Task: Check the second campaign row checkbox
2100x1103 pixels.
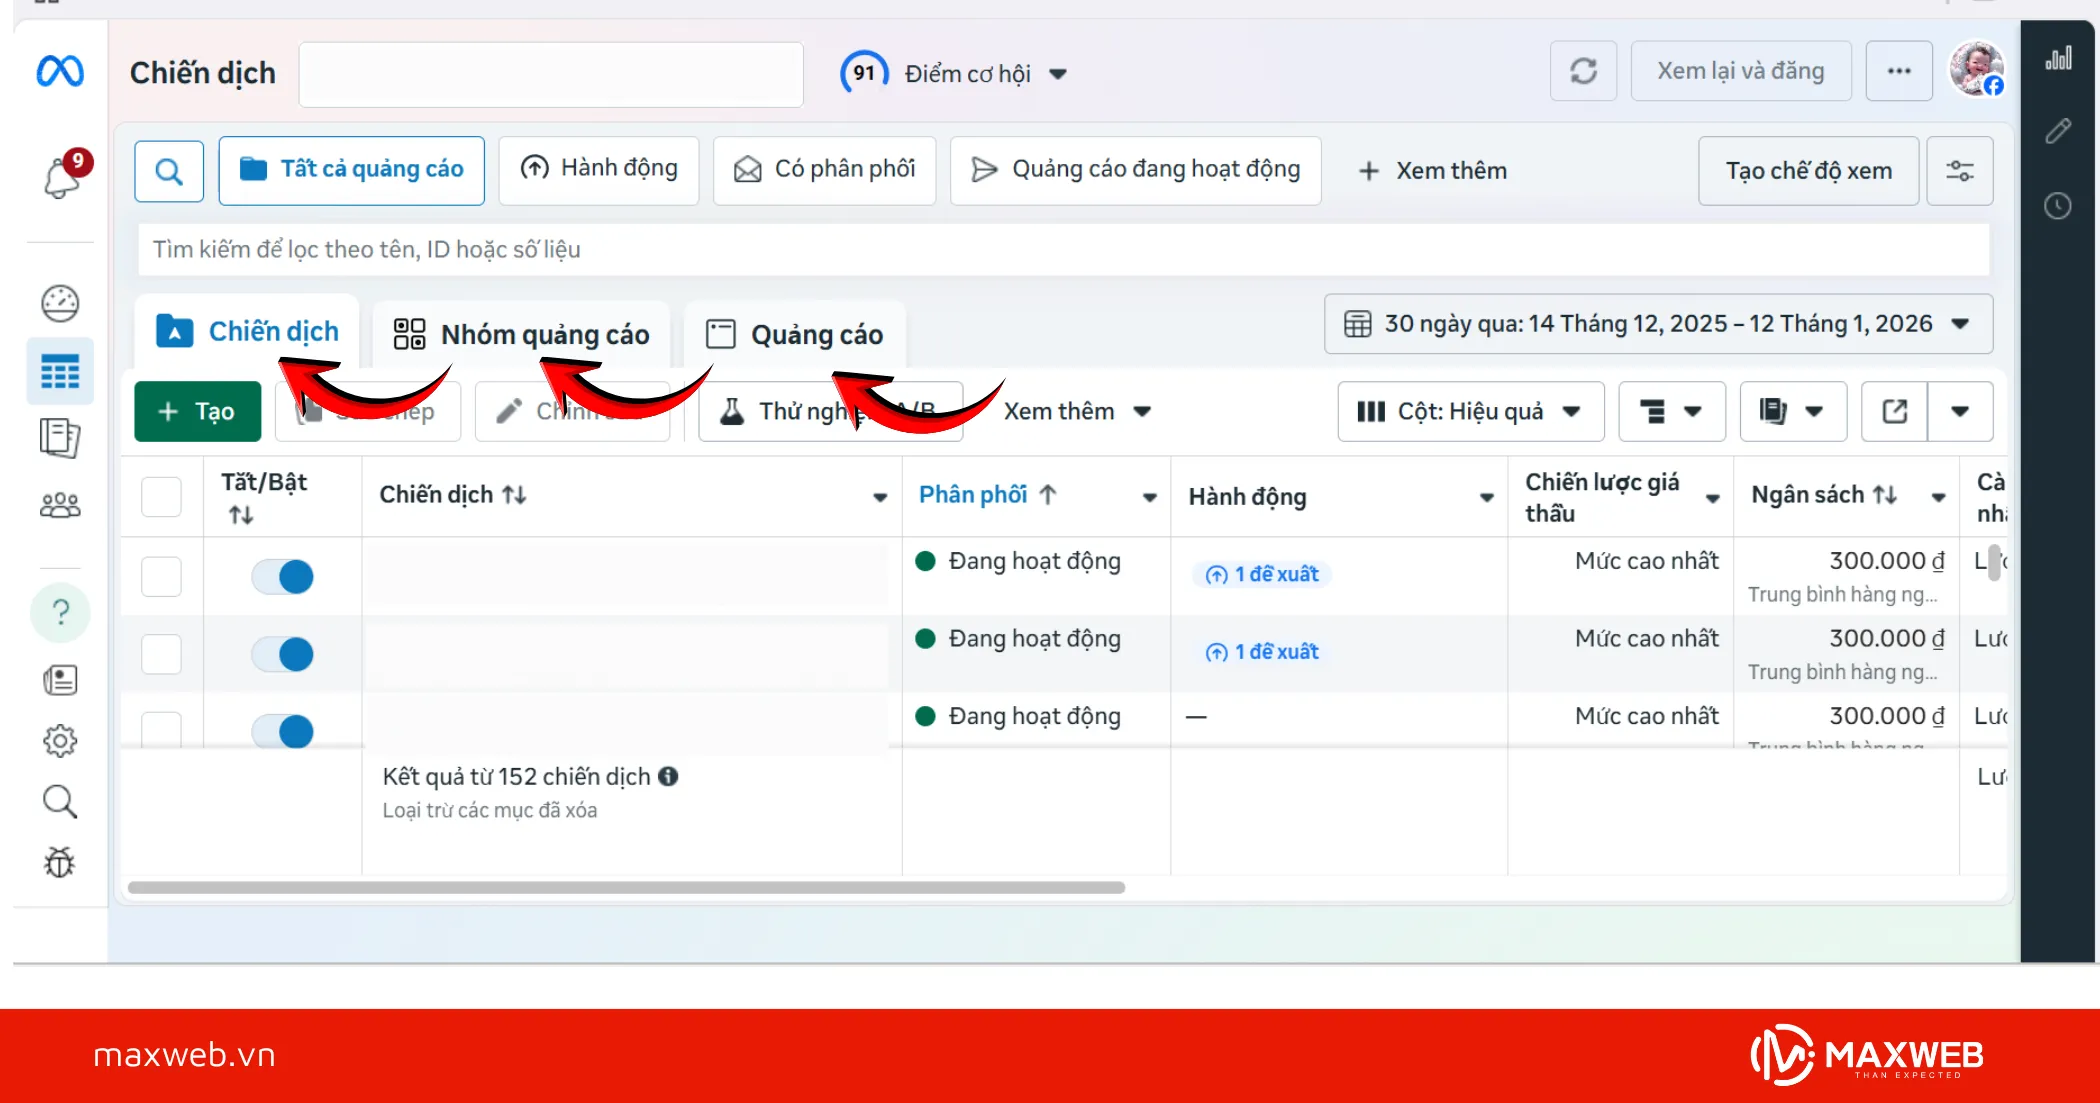Action: pyautogui.click(x=160, y=654)
